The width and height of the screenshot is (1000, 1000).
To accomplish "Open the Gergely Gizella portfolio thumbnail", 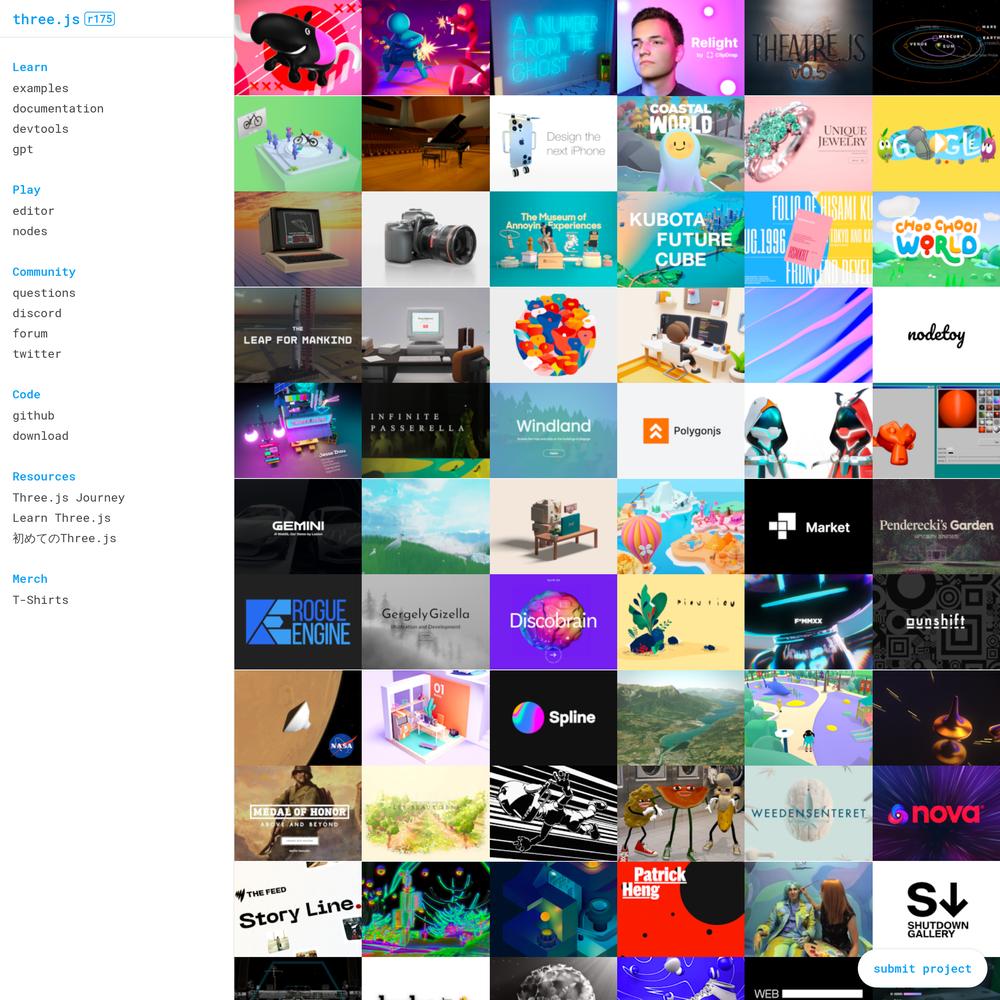I will (x=425, y=622).
